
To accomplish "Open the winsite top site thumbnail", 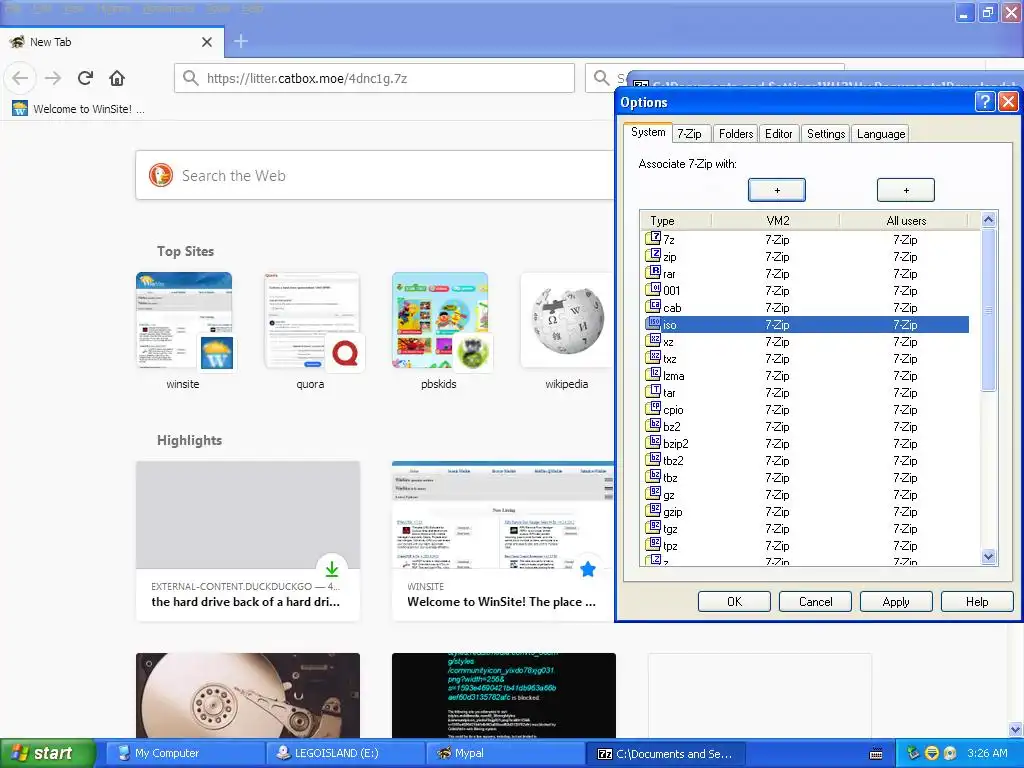I will tap(184, 320).
